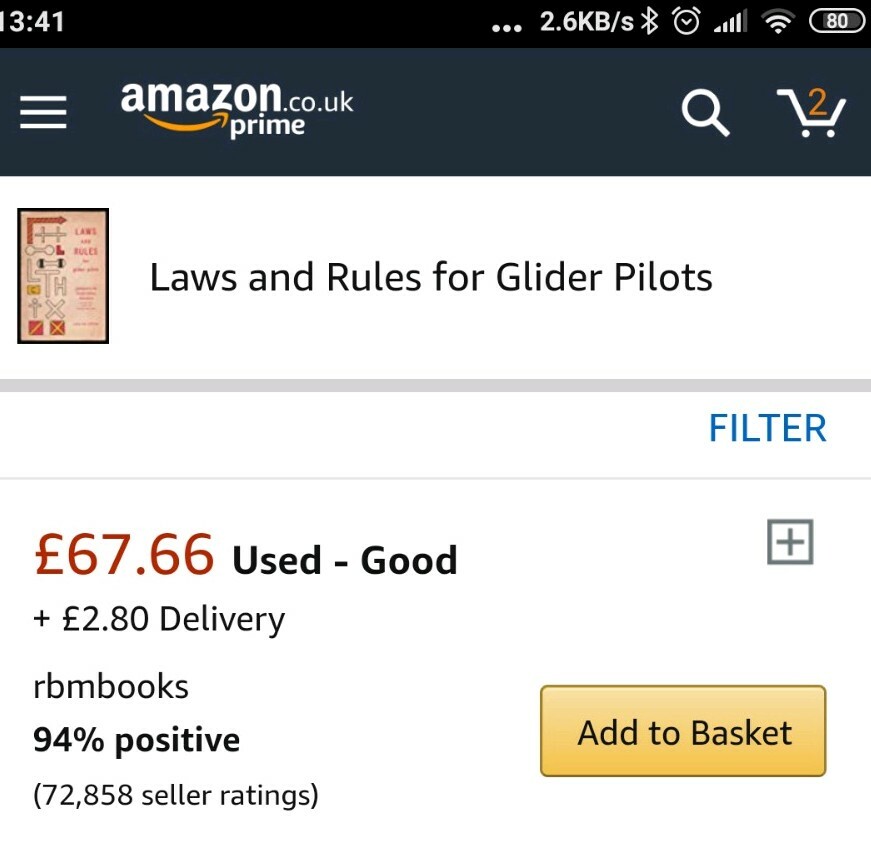Image resolution: width=871 pixels, height=868 pixels.
Task: Check the 94% positive seller rating
Action: [x=139, y=740]
